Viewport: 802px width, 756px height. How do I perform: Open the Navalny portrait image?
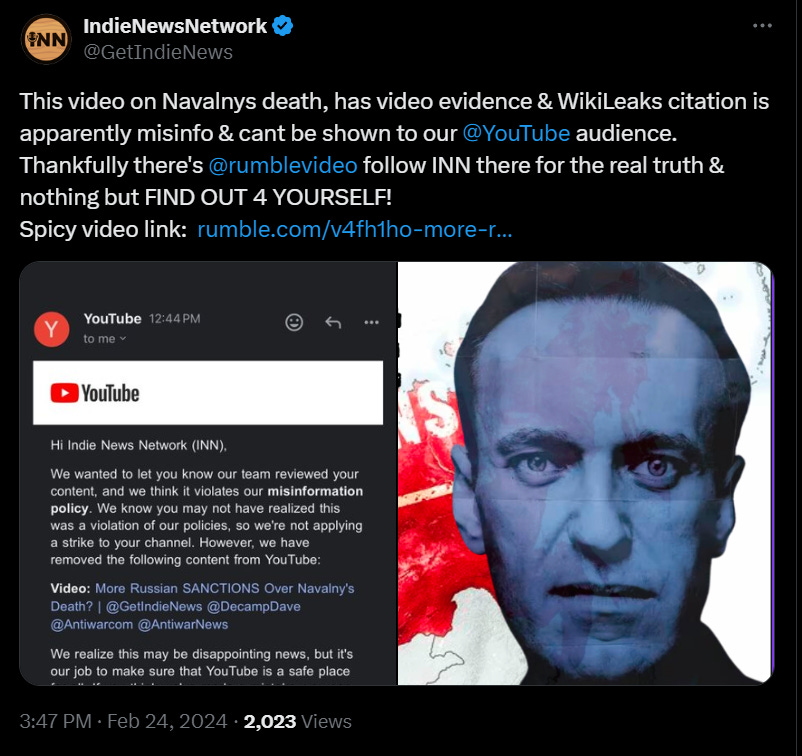point(586,473)
